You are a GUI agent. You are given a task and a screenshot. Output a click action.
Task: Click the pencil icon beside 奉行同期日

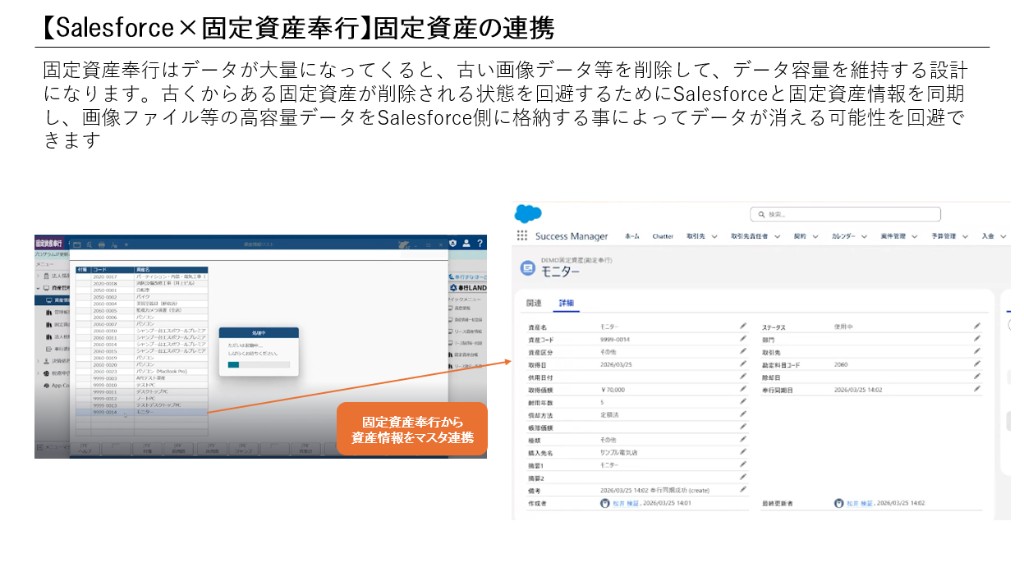[x=977, y=388]
